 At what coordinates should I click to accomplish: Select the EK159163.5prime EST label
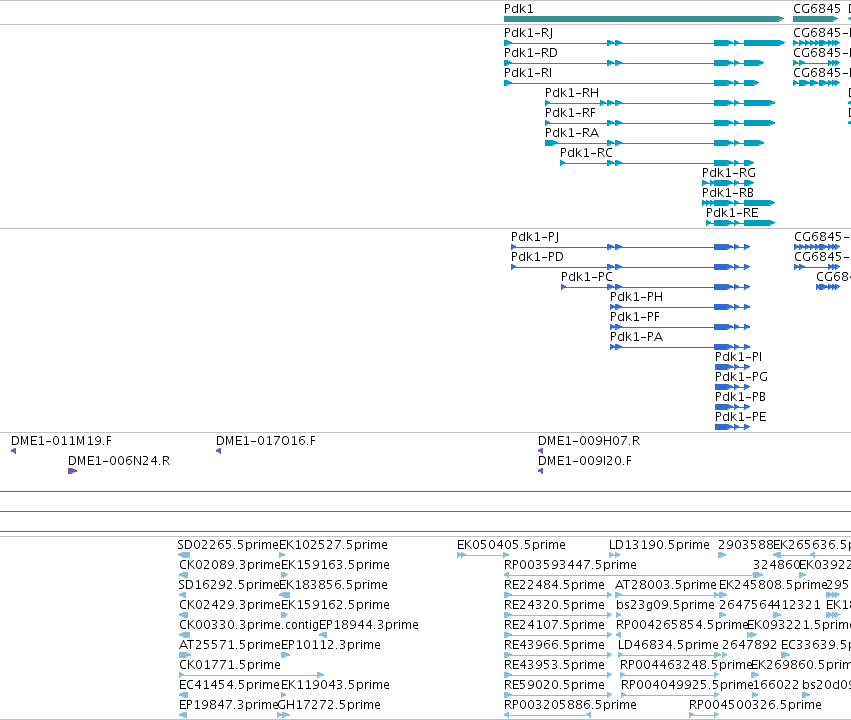click(335, 565)
